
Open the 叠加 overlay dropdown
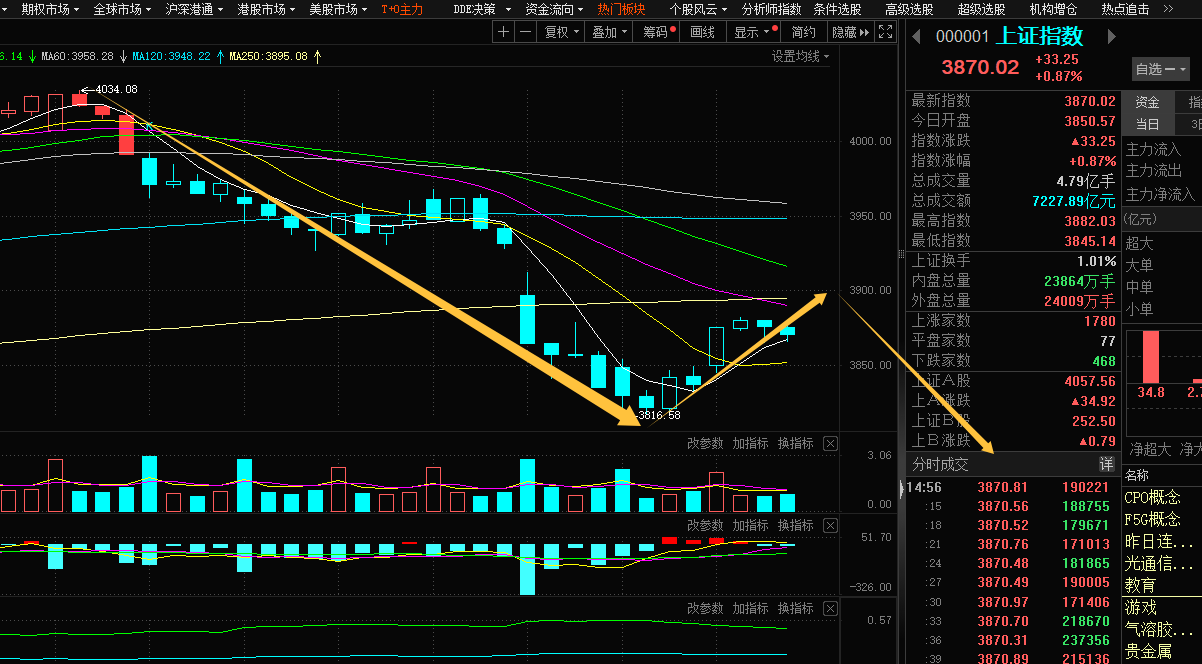tap(609, 32)
